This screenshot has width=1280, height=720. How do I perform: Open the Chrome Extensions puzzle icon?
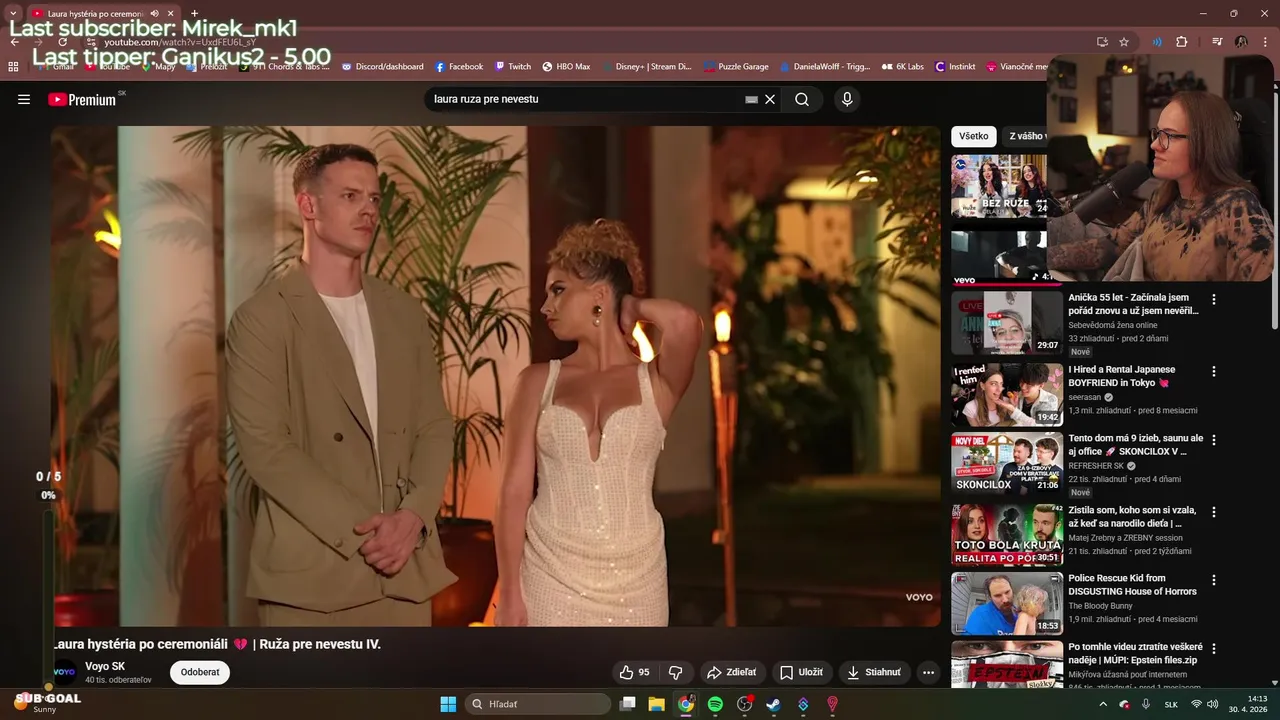pos(1181,42)
